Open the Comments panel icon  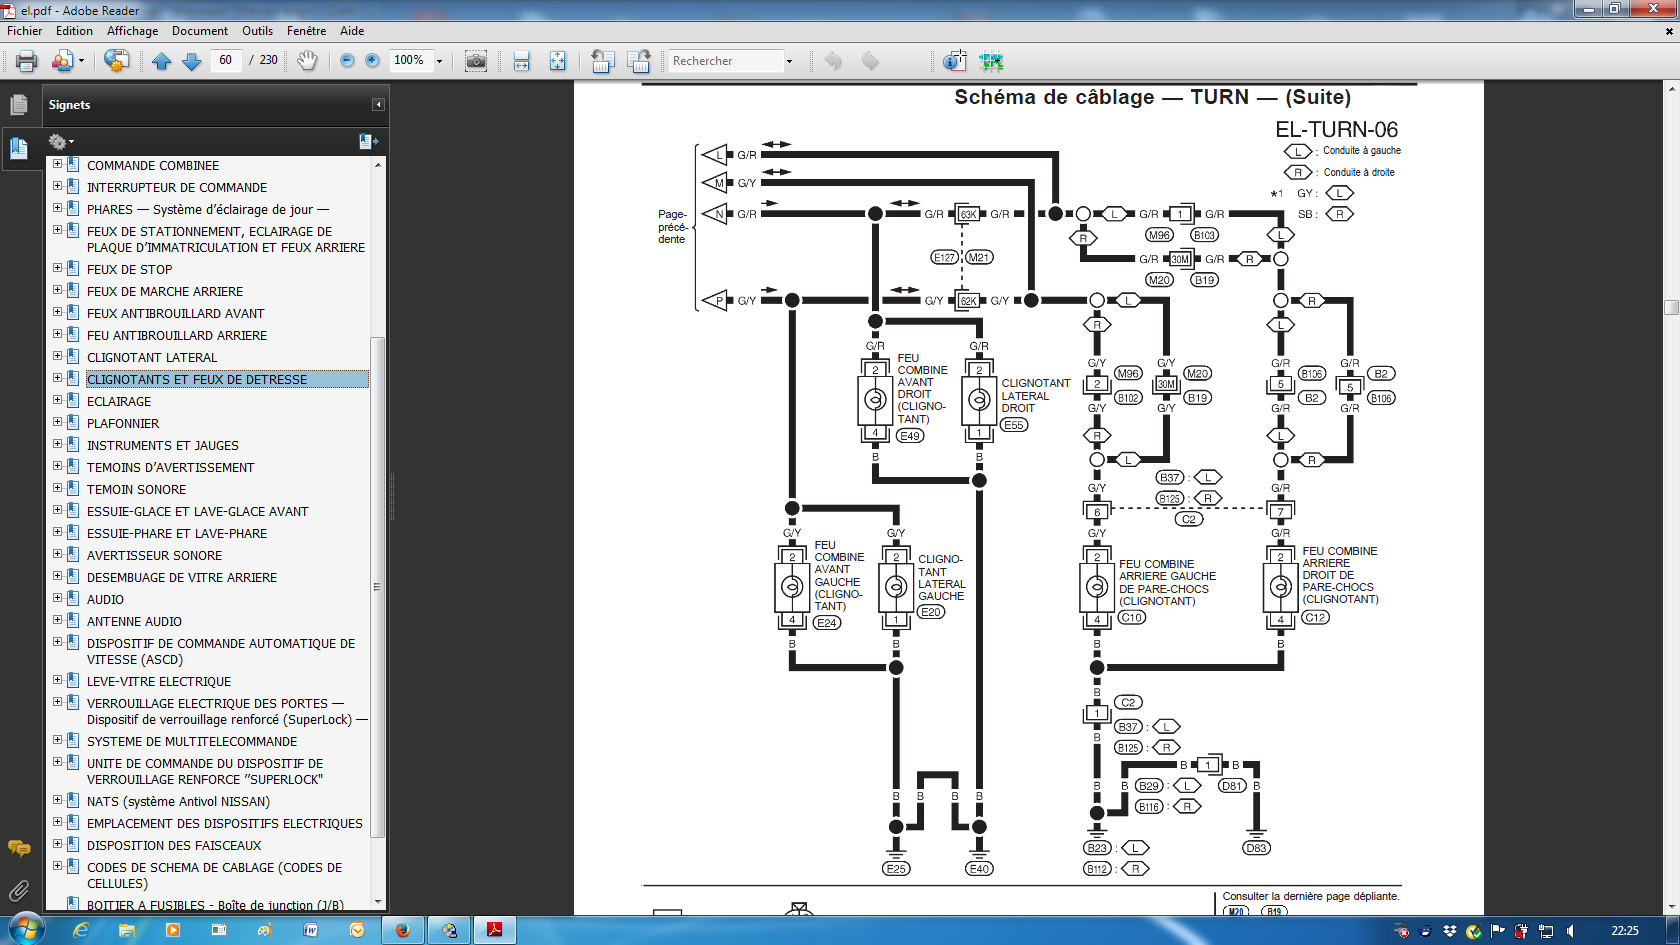[19, 849]
